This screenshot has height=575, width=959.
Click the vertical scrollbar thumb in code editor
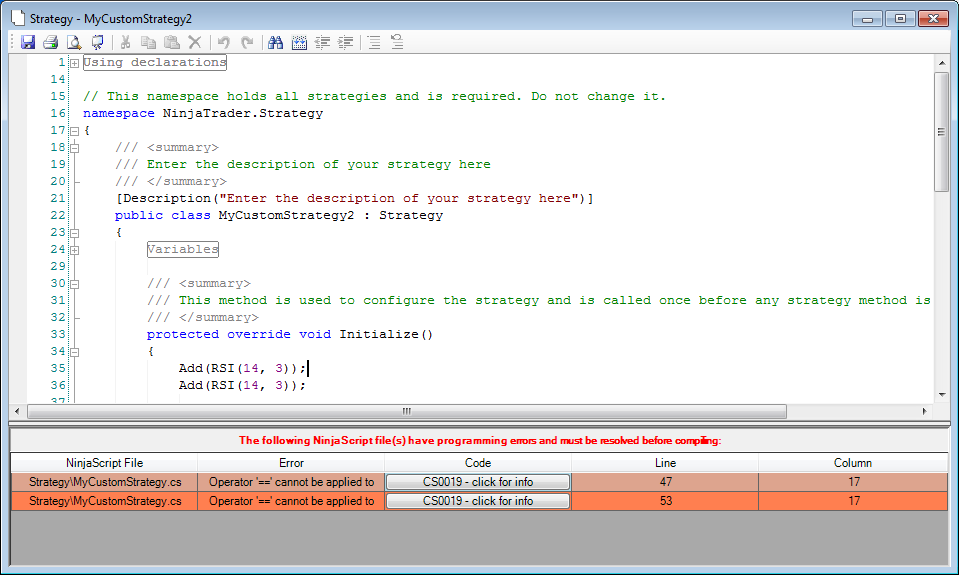(x=941, y=132)
